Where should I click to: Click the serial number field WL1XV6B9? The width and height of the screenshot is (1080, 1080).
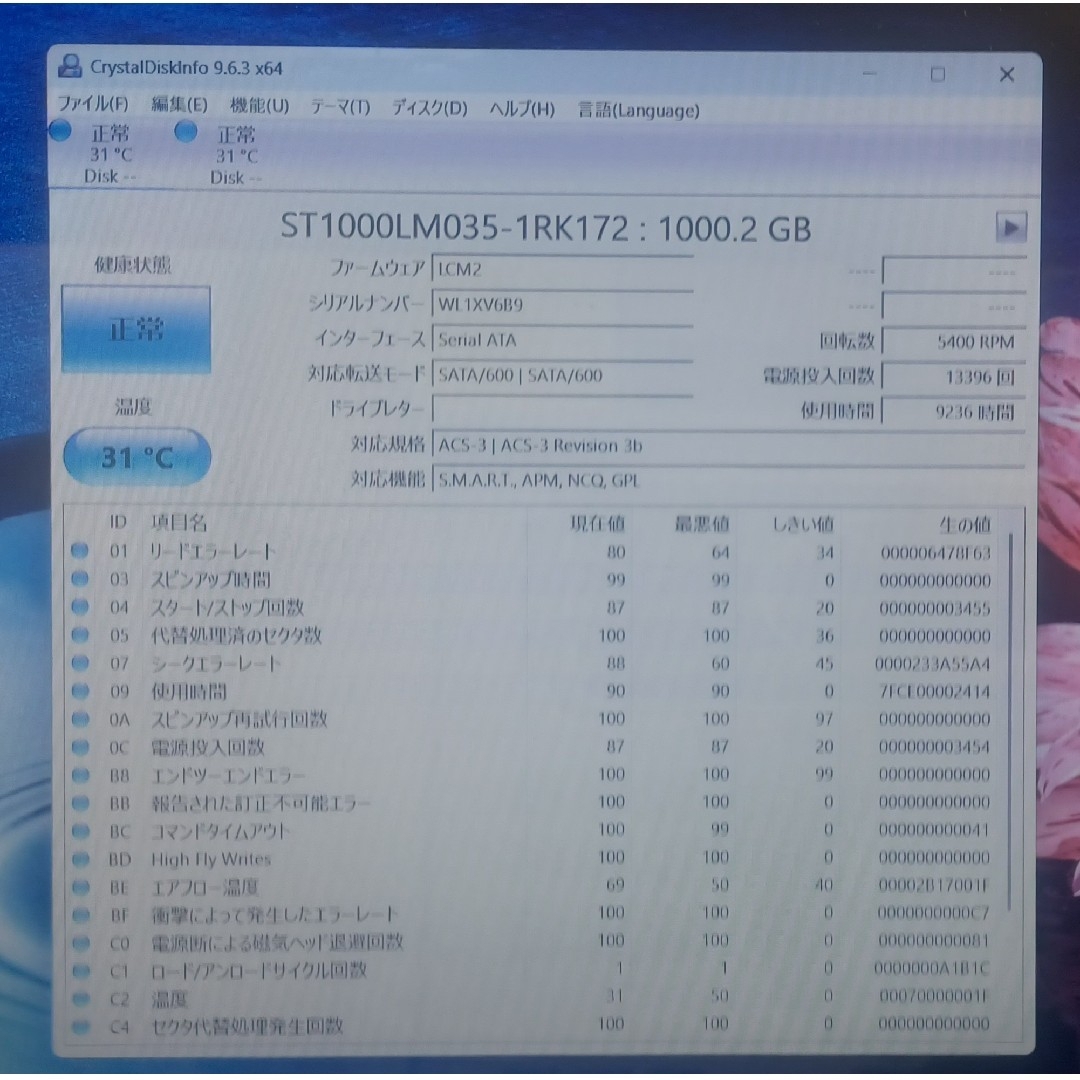coord(562,304)
